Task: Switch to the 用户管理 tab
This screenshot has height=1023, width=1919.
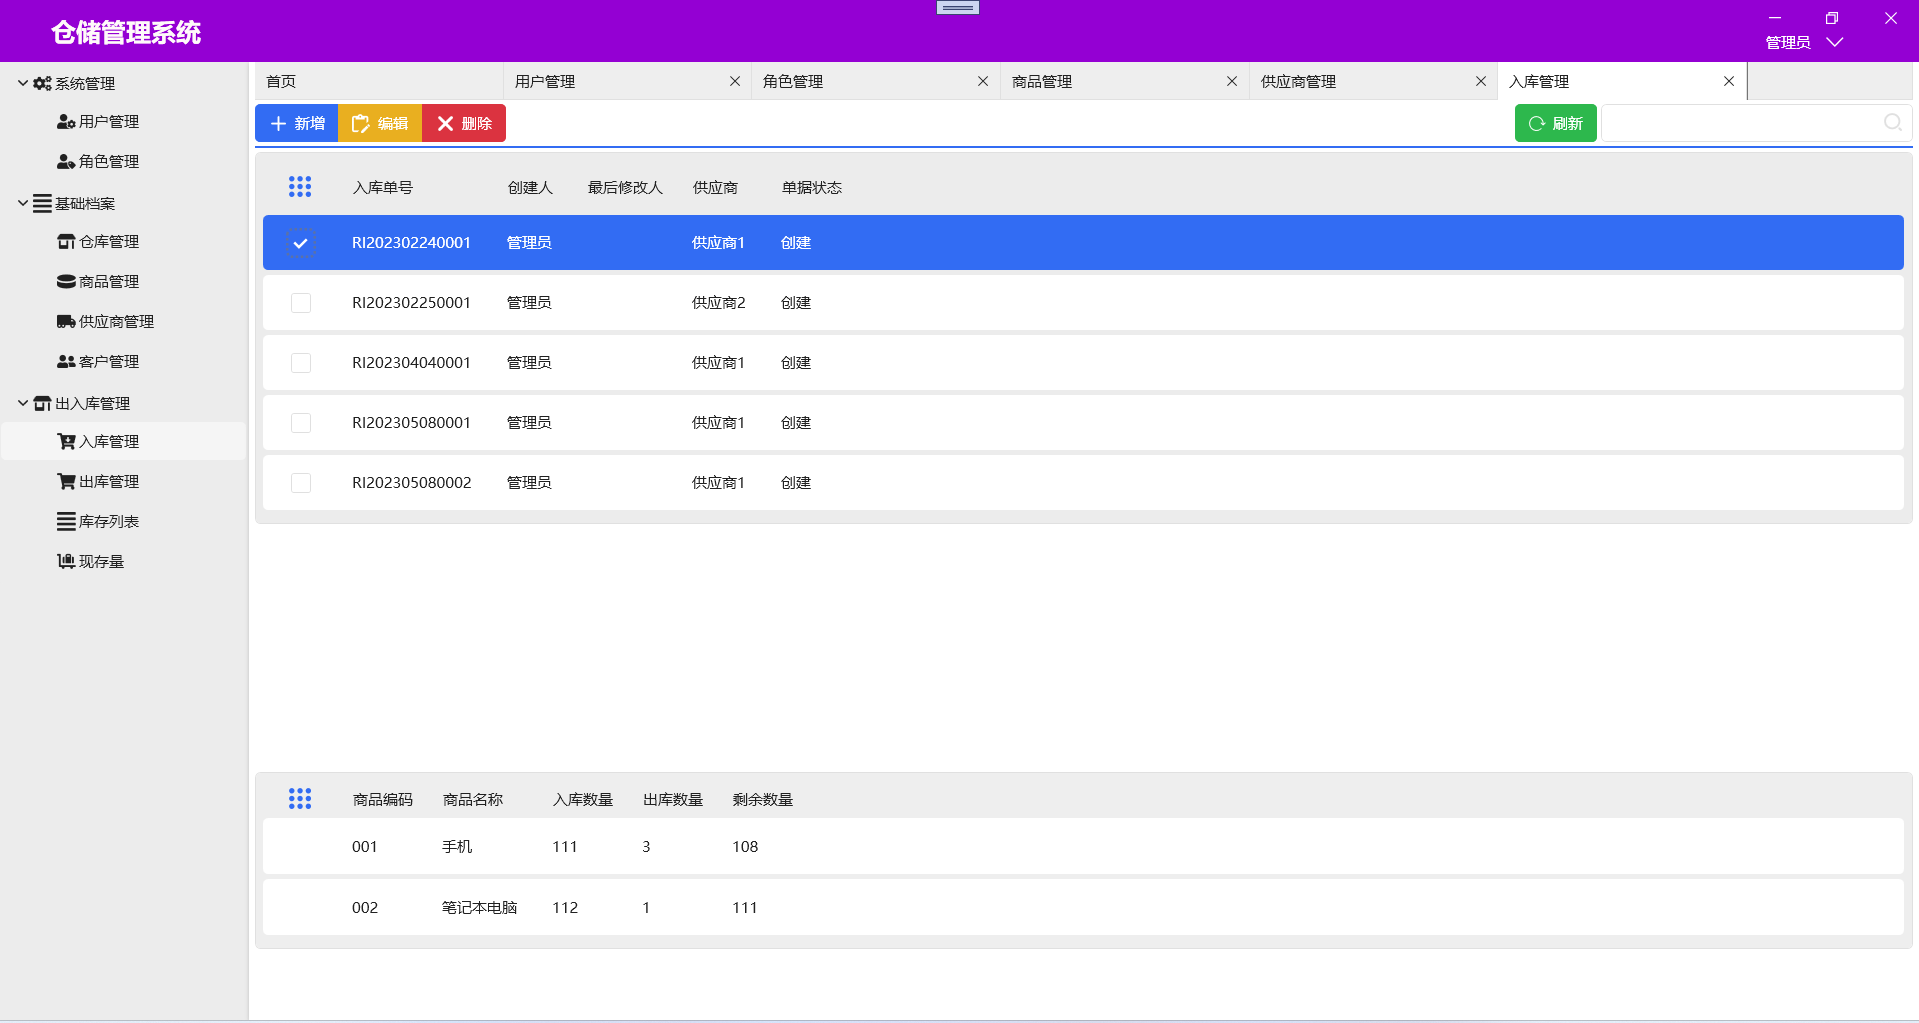Action: (x=626, y=82)
